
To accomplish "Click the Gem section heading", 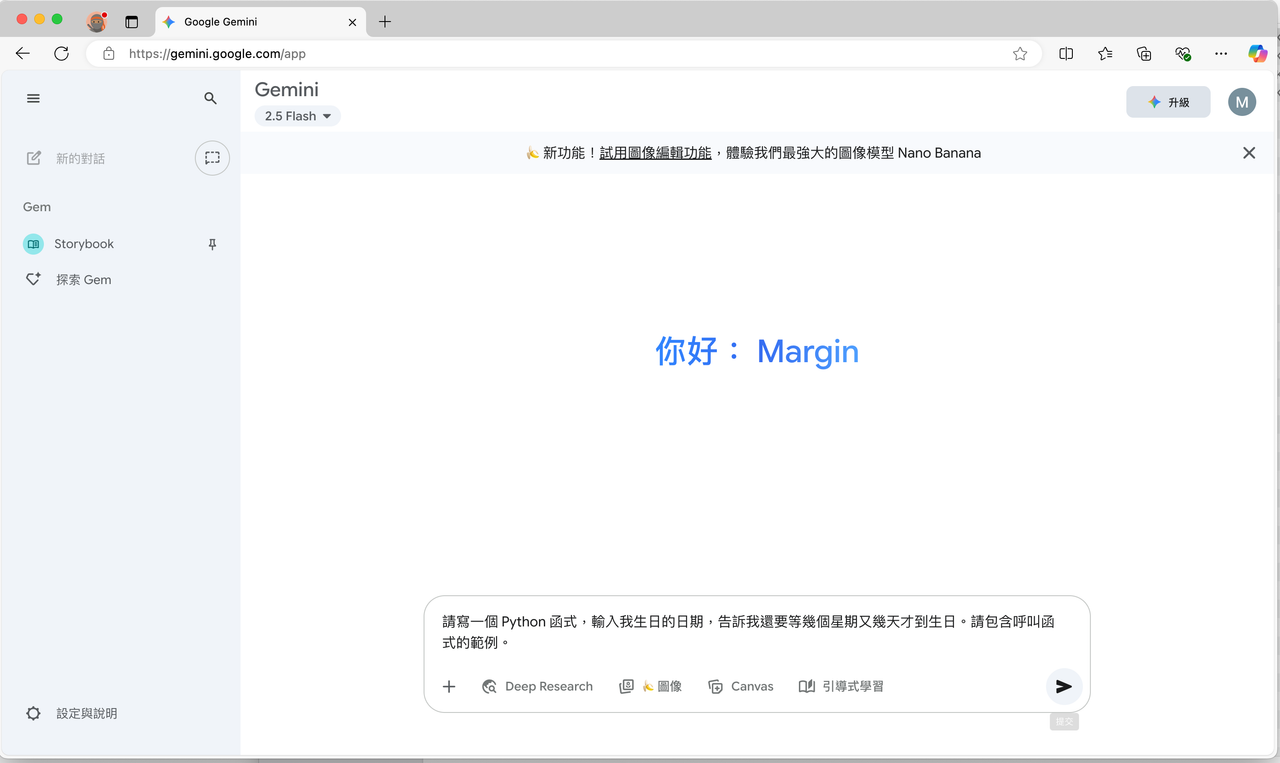I will pyautogui.click(x=37, y=207).
